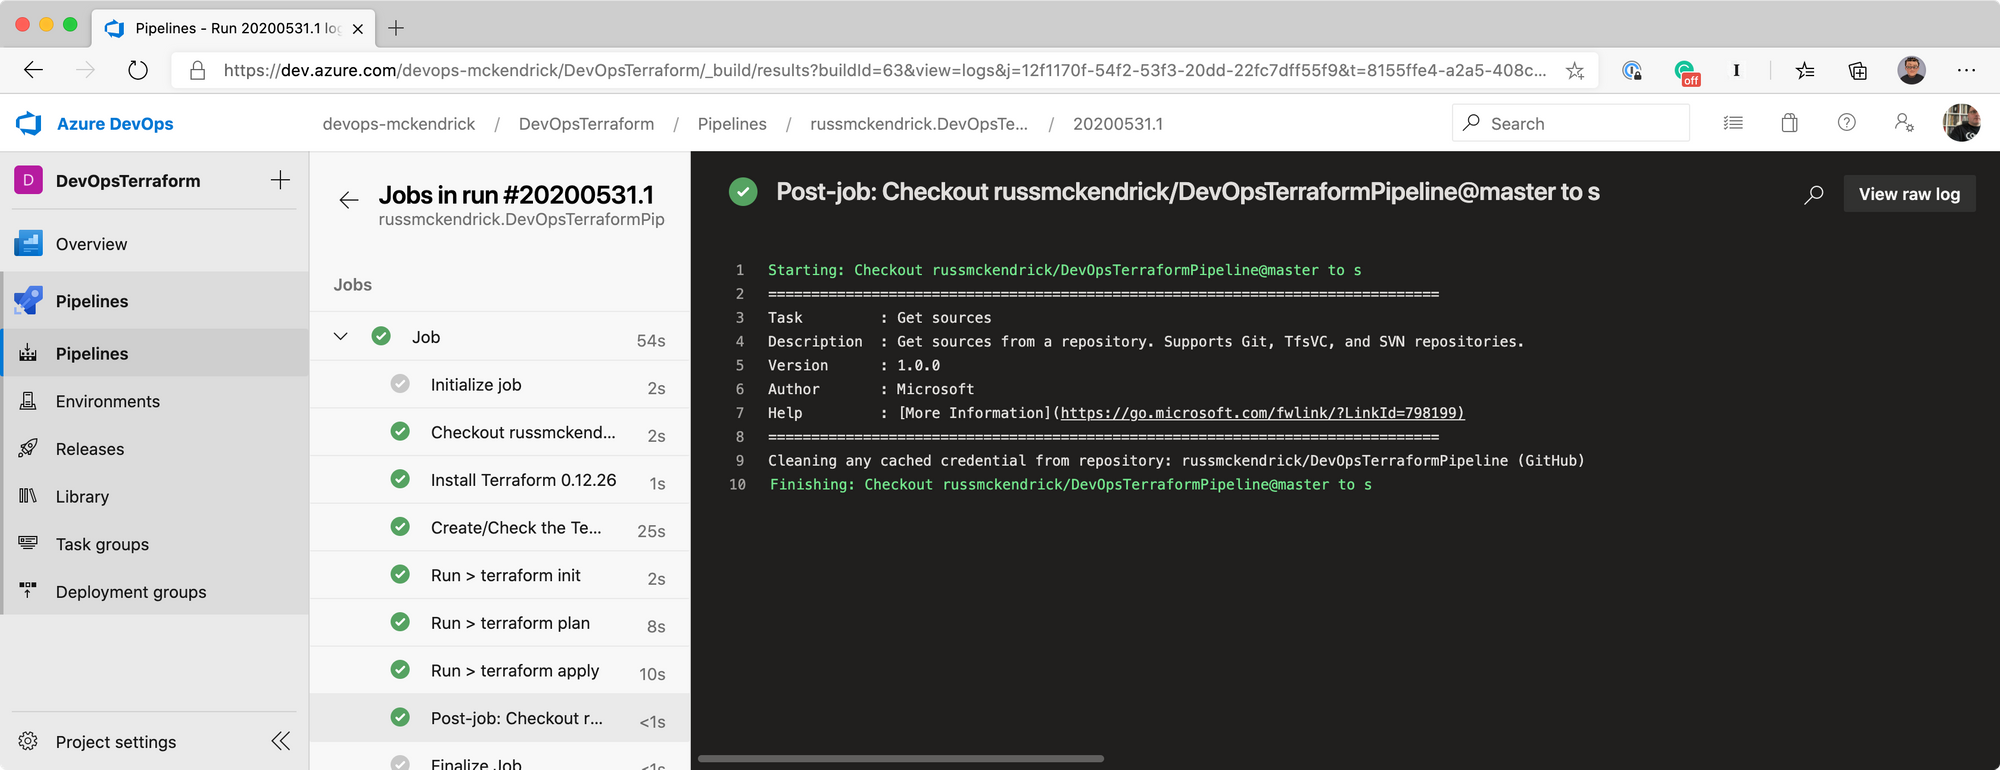Click the horizontal scrollbar under the log
The height and width of the screenshot is (770, 2000).
[900, 759]
